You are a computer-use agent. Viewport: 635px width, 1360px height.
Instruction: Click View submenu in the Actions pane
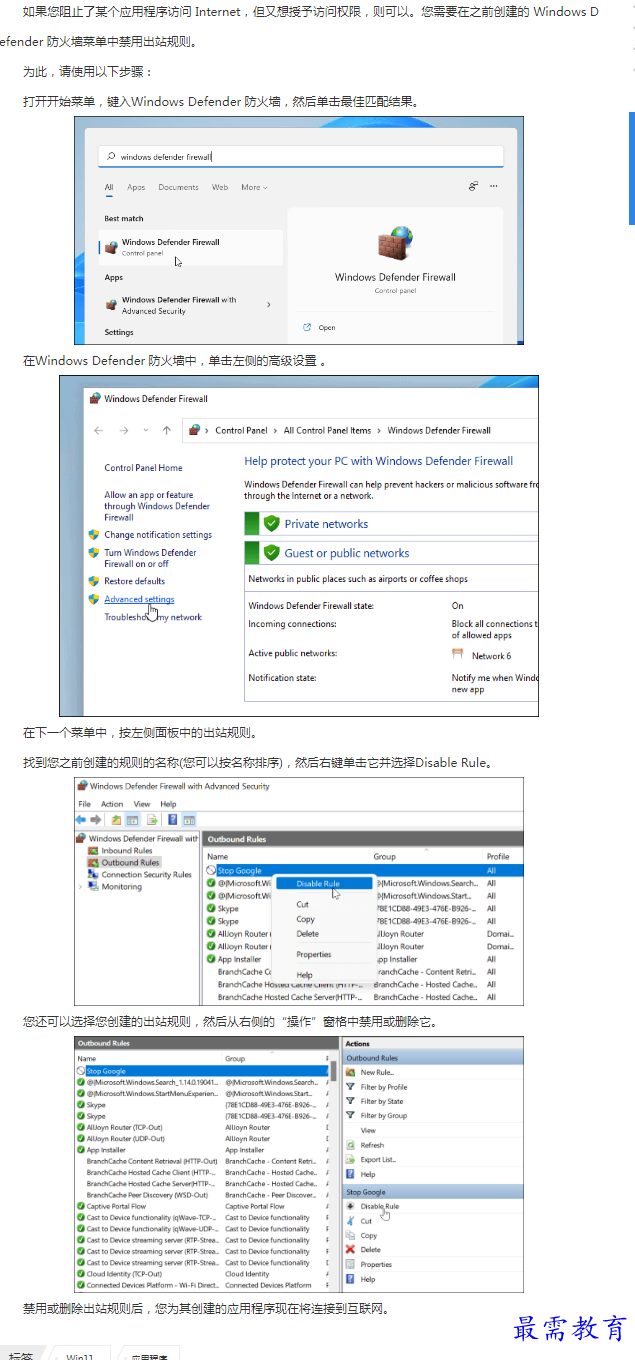coord(368,1130)
